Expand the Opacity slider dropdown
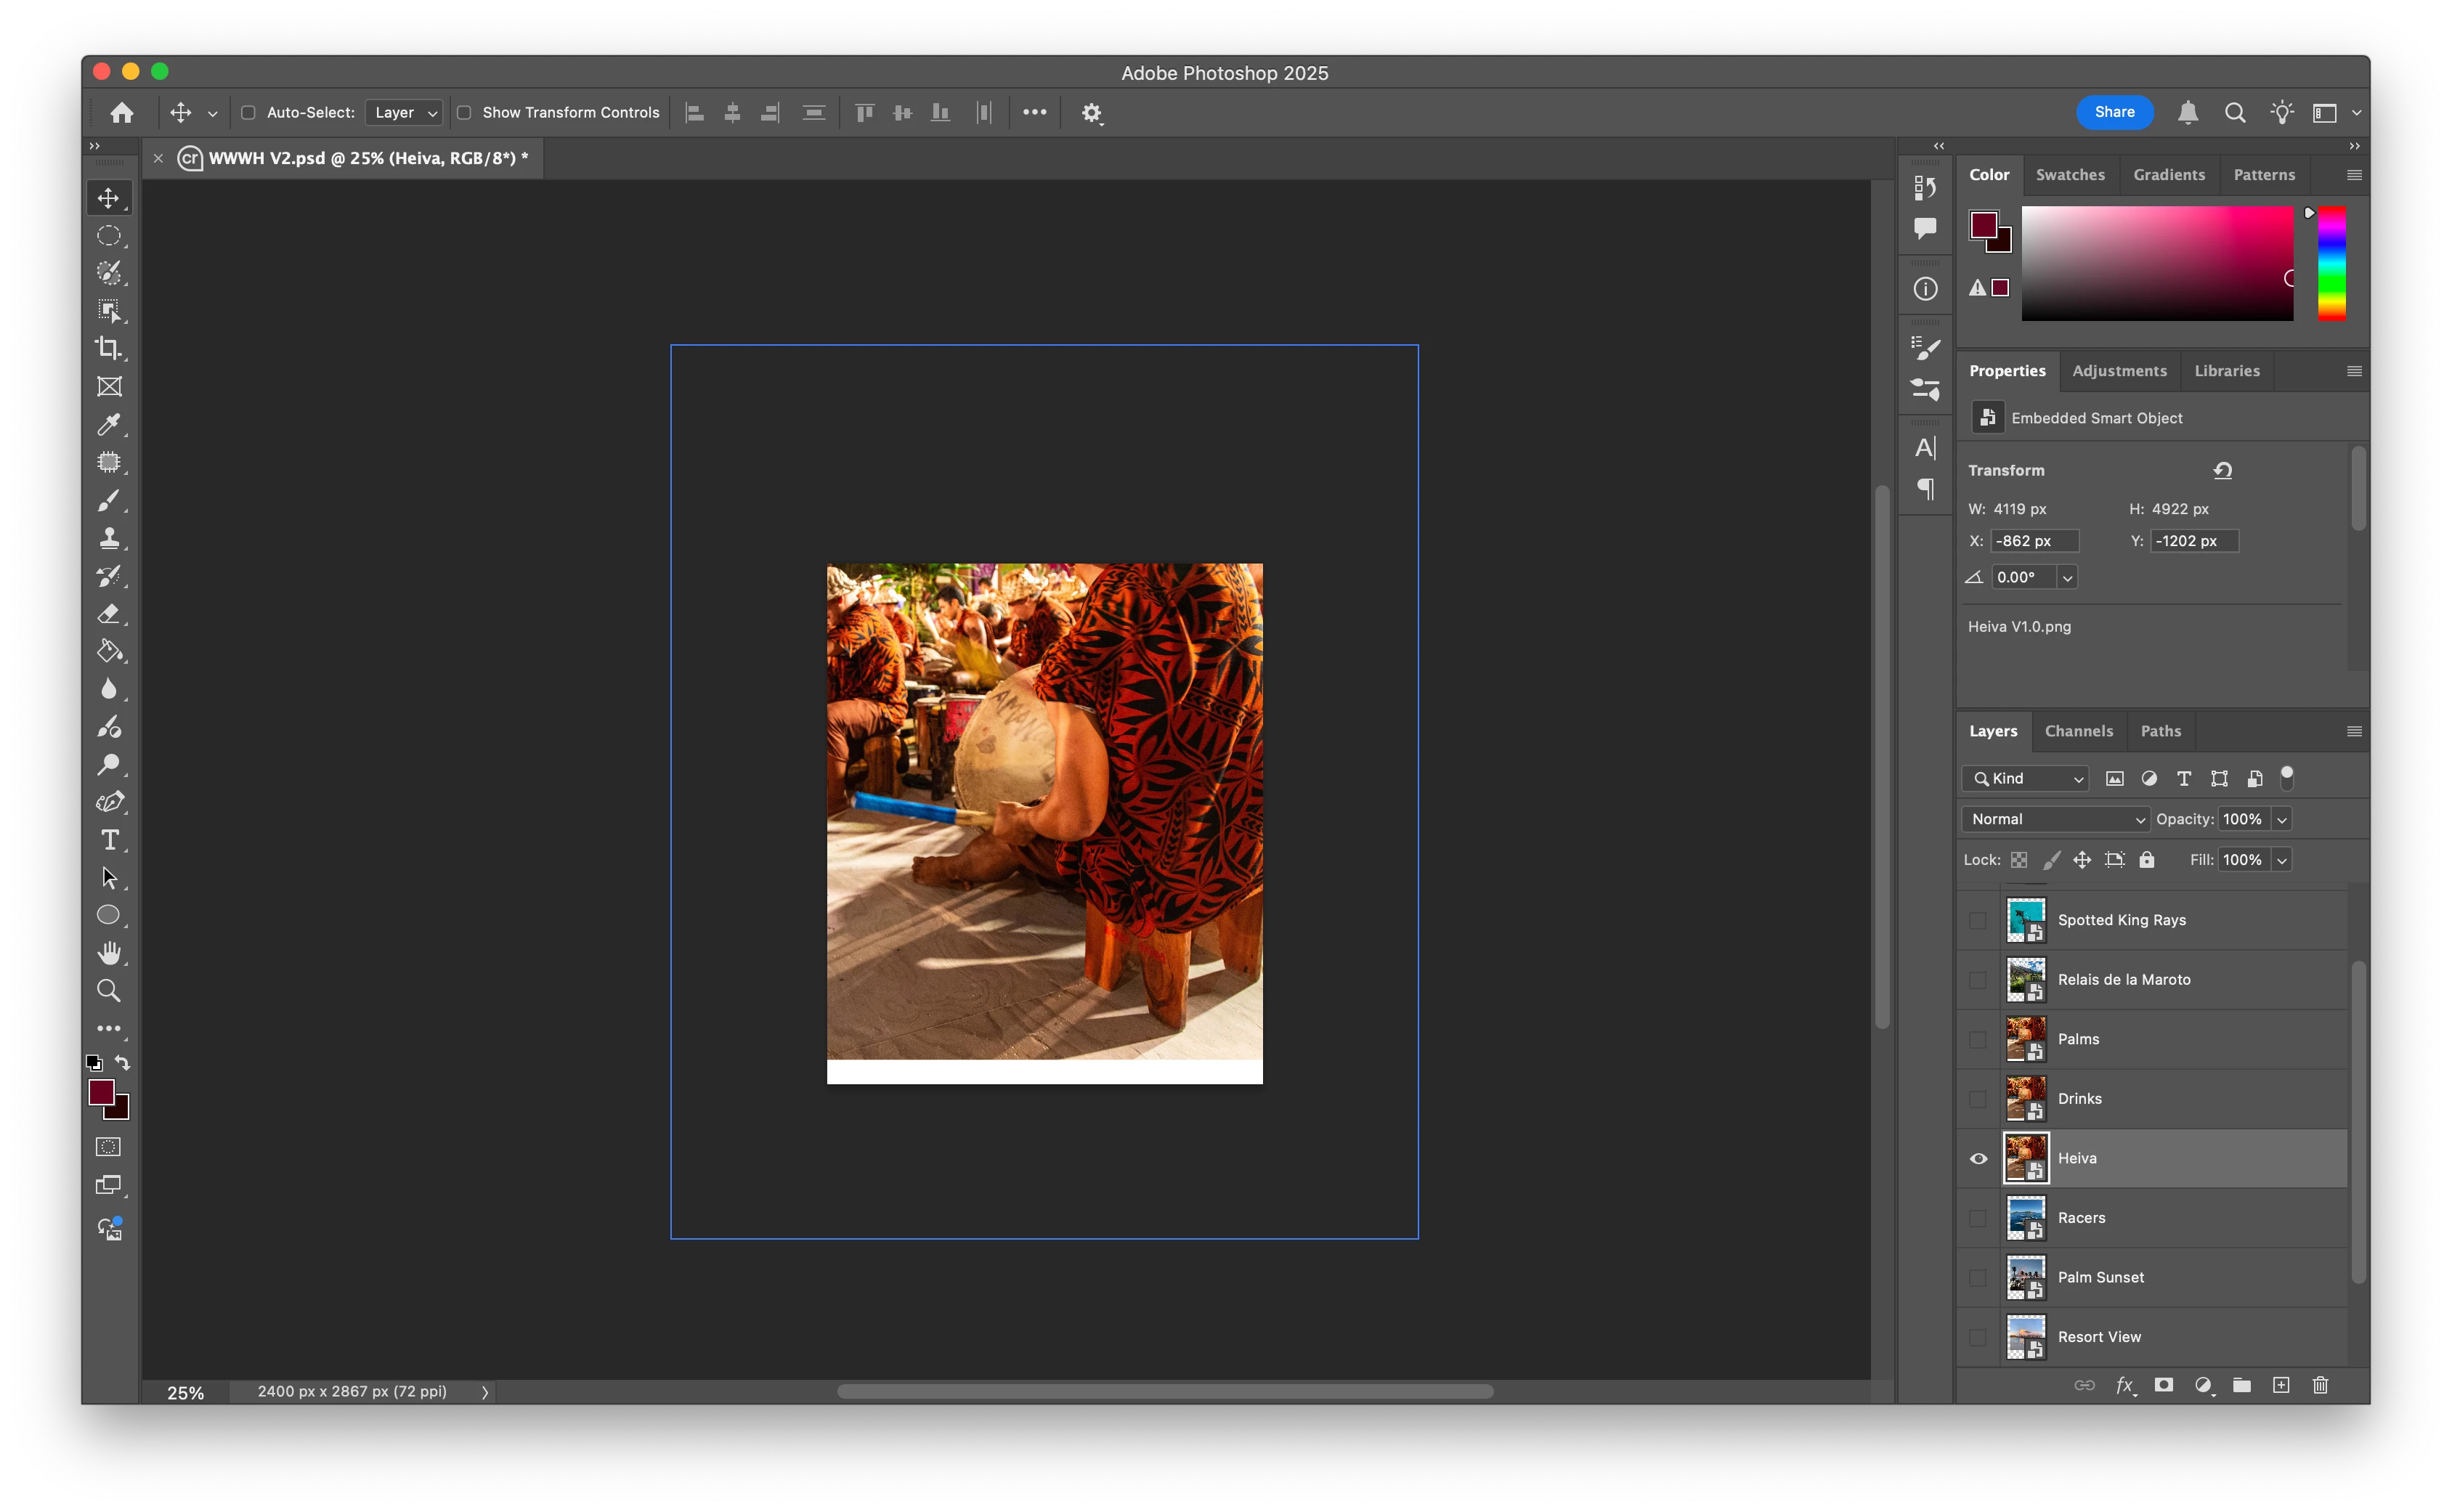Image resolution: width=2452 pixels, height=1512 pixels. [x=2282, y=819]
